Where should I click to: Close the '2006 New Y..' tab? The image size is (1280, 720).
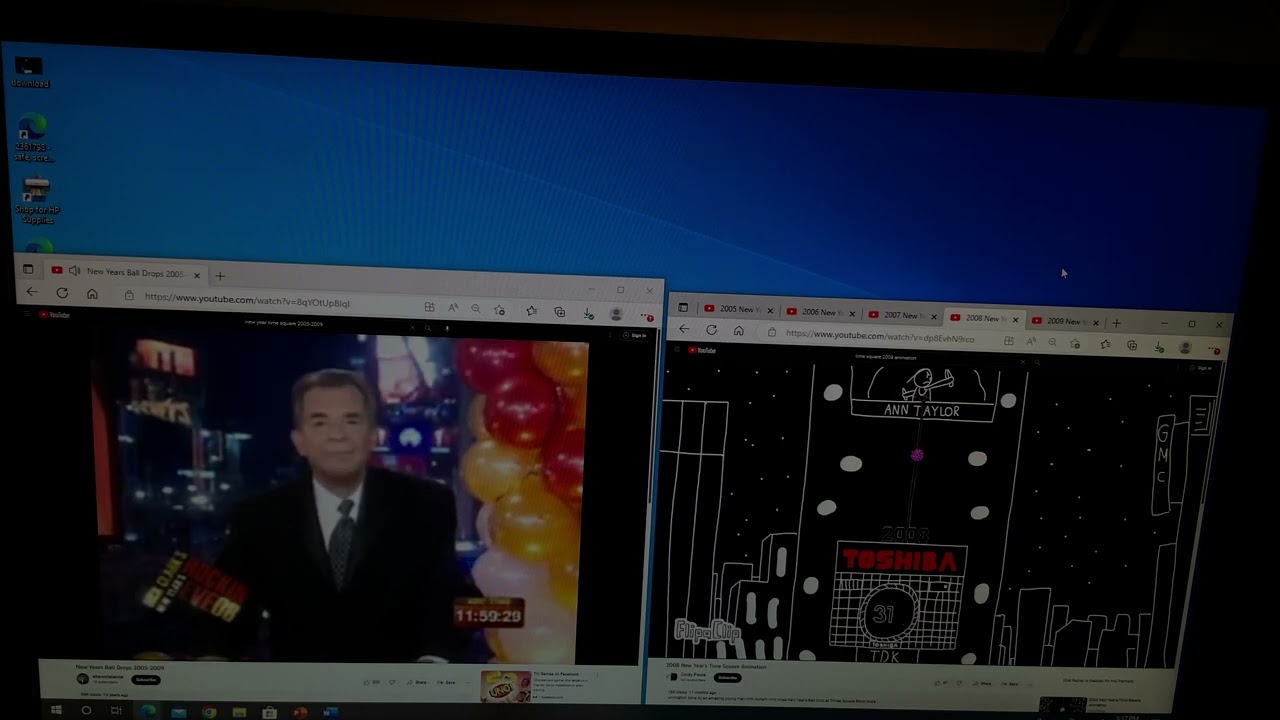[x=852, y=315]
